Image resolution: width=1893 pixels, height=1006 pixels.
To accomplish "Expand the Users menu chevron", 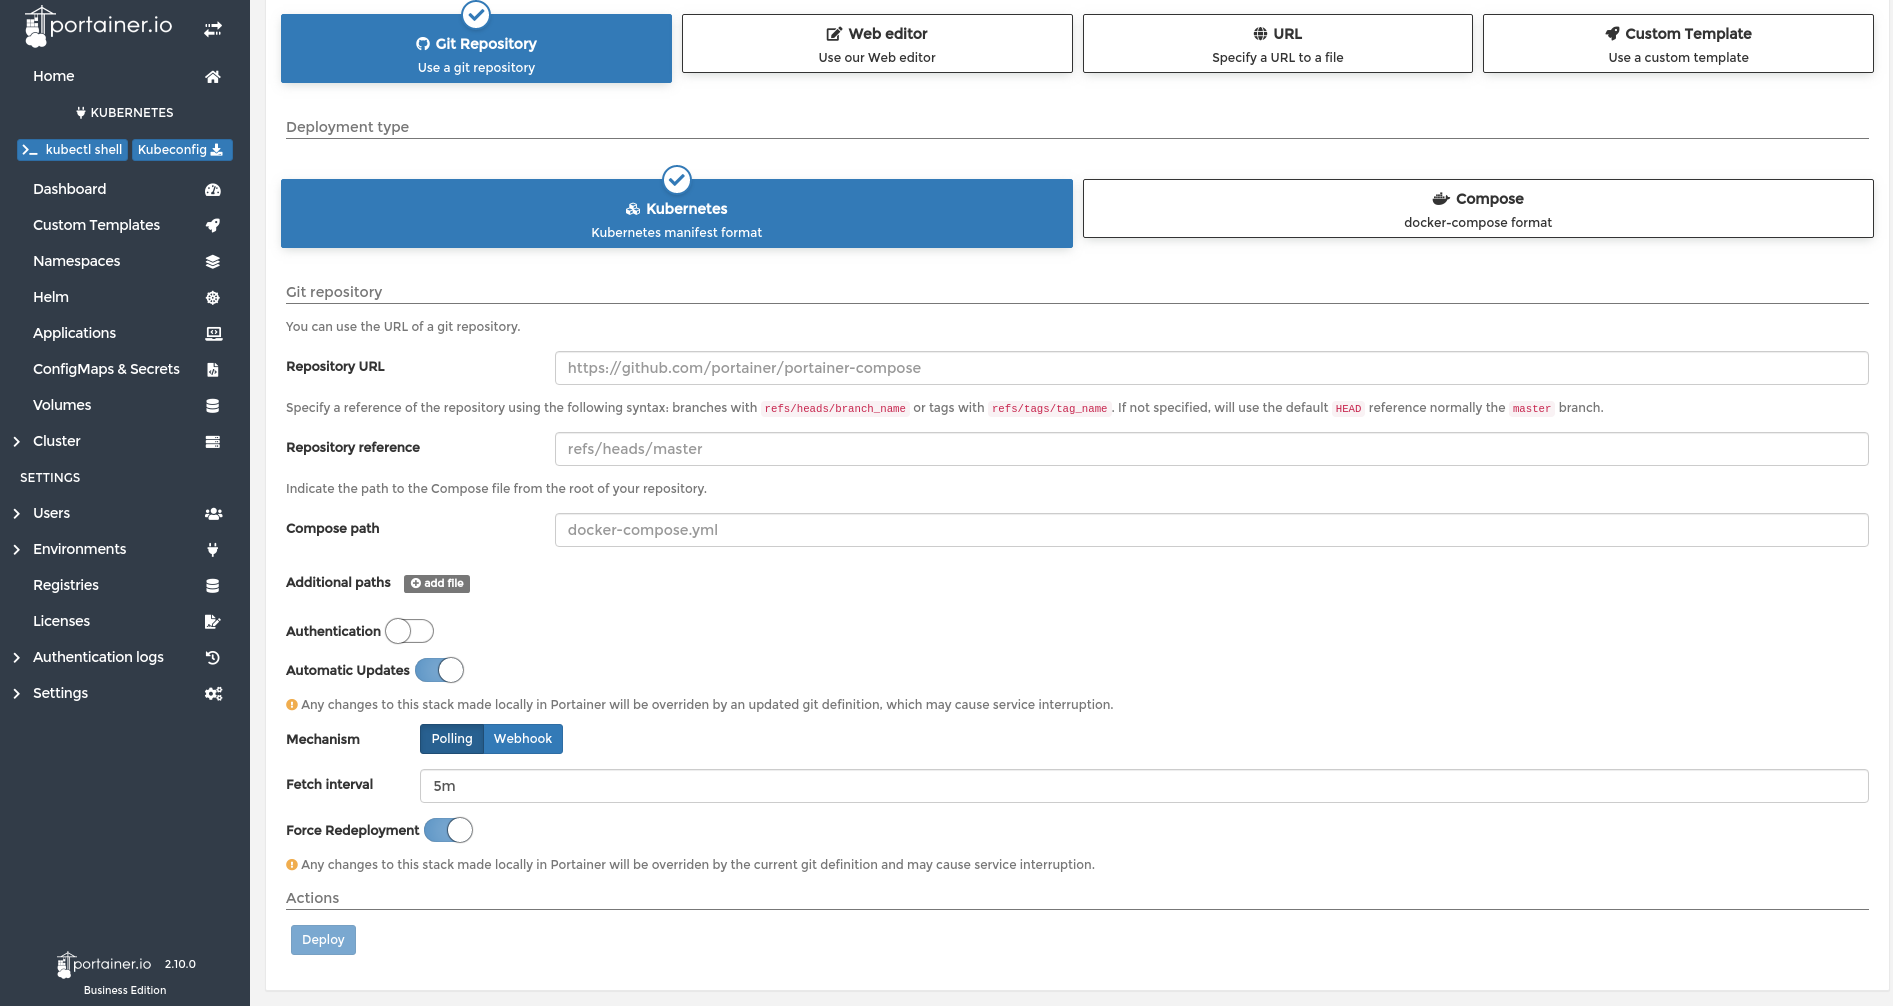I will coord(16,514).
